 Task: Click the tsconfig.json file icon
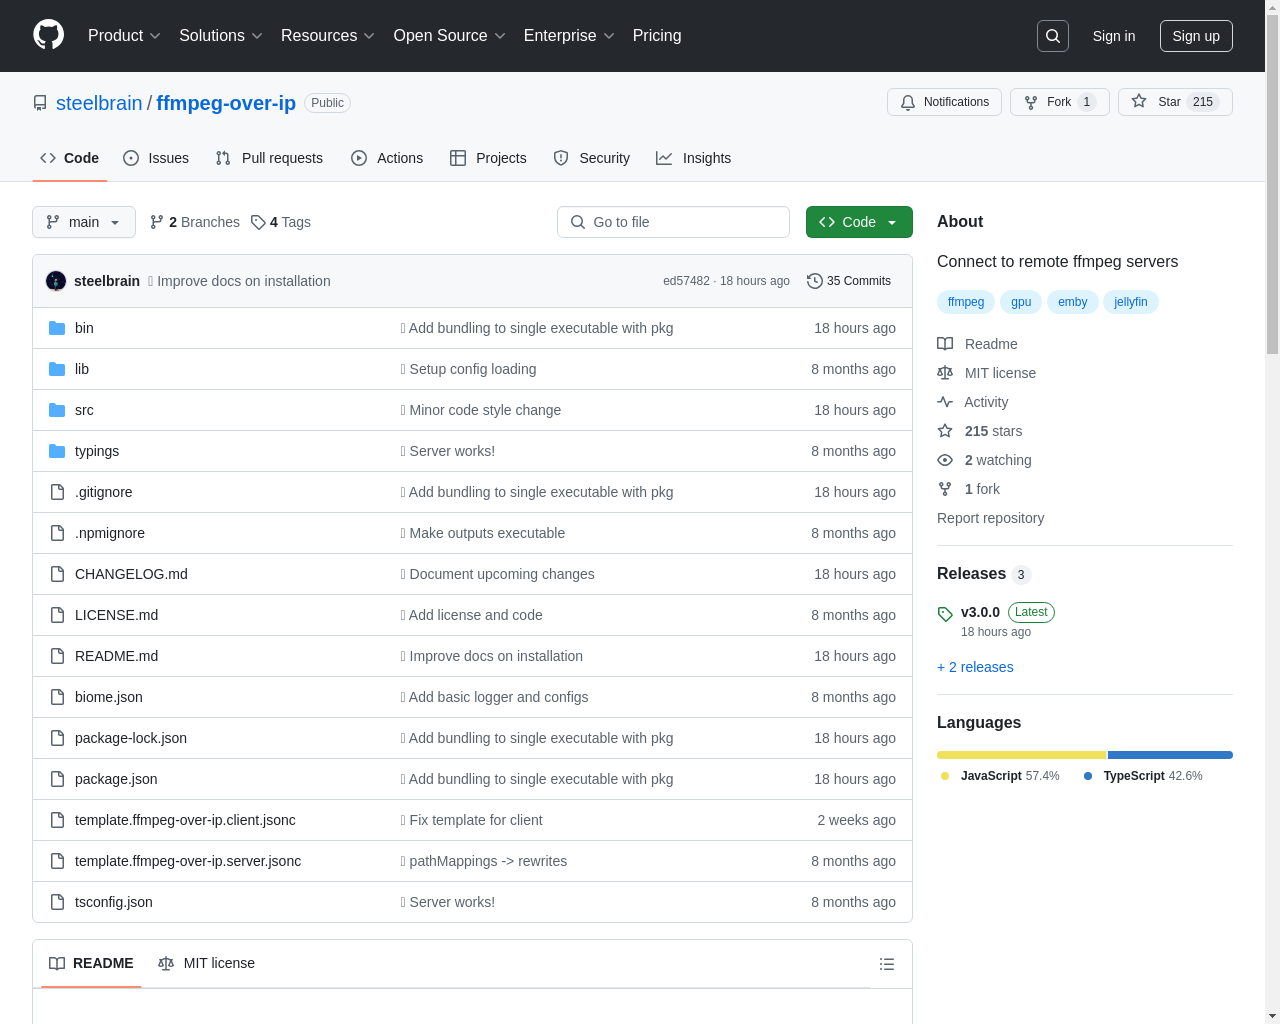pyautogui.click(x=57, y=902)
